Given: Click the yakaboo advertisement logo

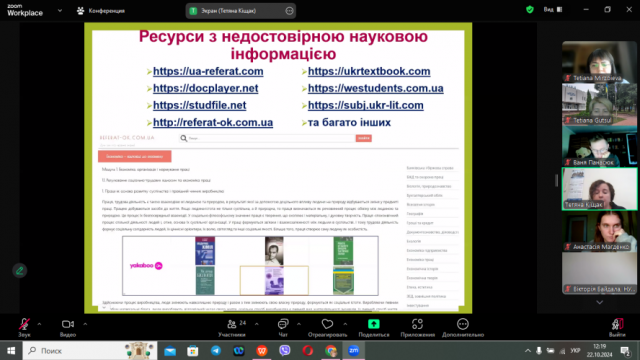Looking at the screenshot, I should [x=146, y=266].
